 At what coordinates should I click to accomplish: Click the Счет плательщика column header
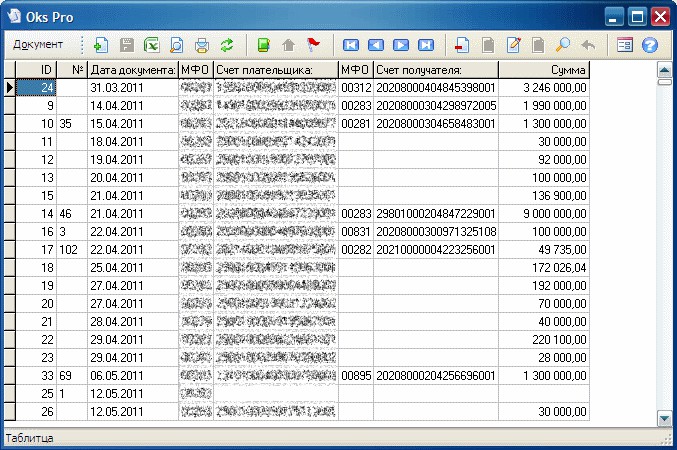tap(276, 70)
